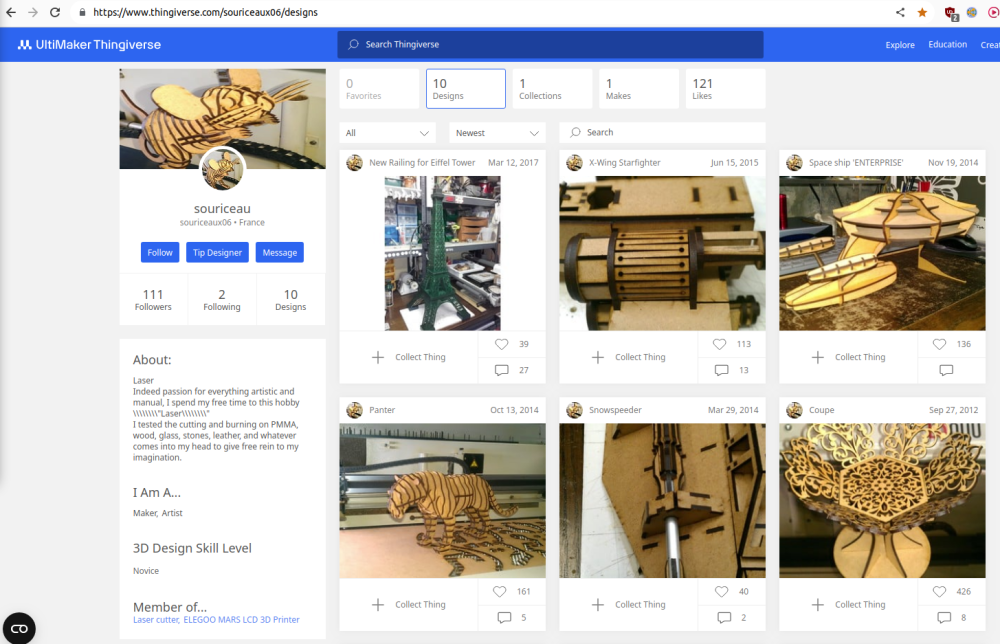Viewport: 1000px width, 644px height.
Task: Open the X-Wing Starfighter thumbnail image
Action: click(662, 253)
